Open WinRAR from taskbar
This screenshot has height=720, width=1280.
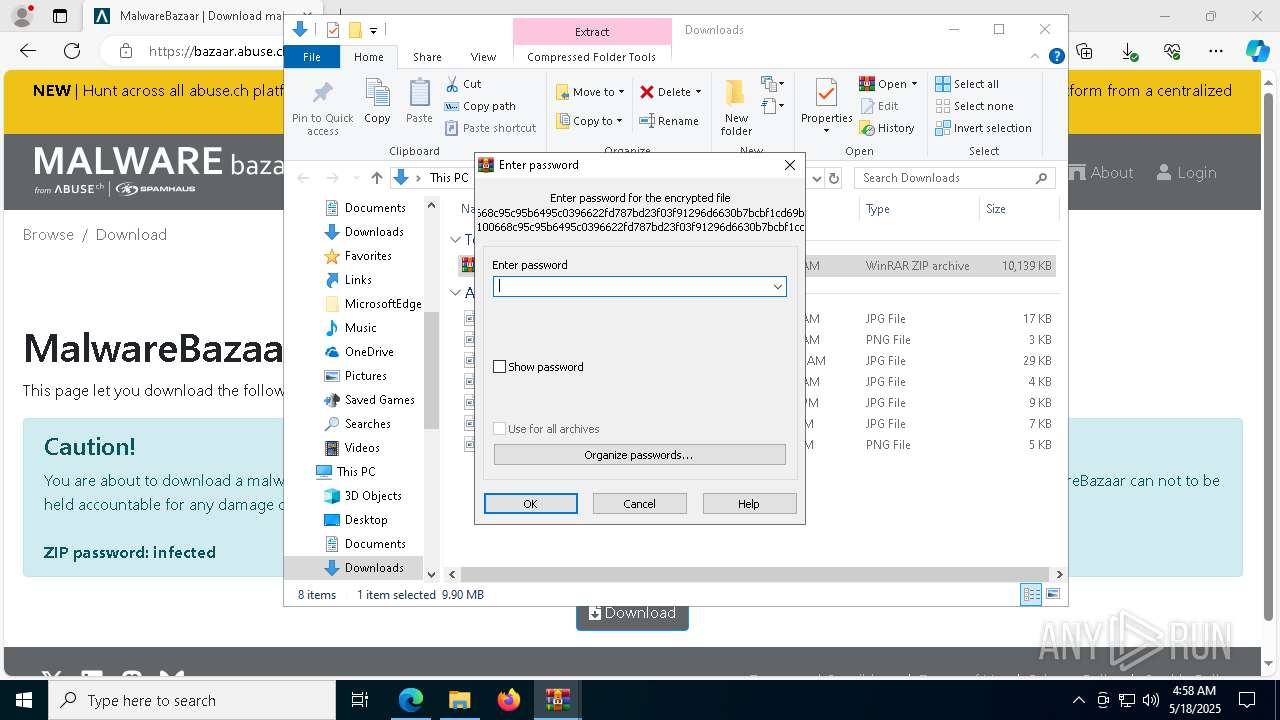pyautogui.click(x=557, y=700)
